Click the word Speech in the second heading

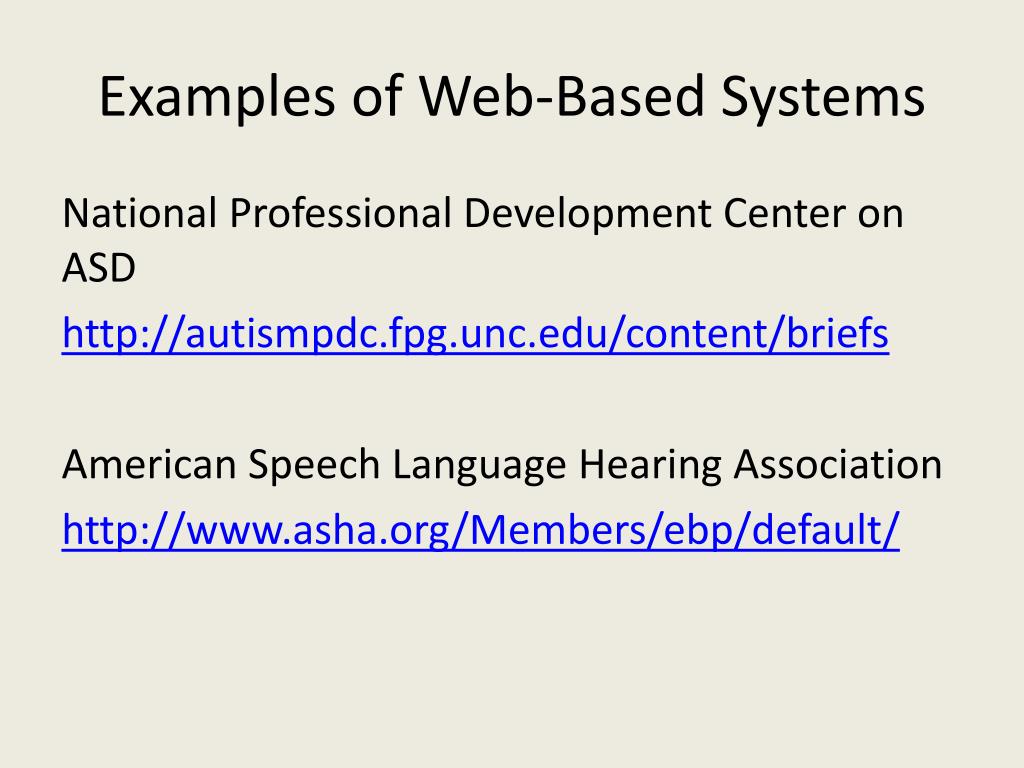click(314, 466)
